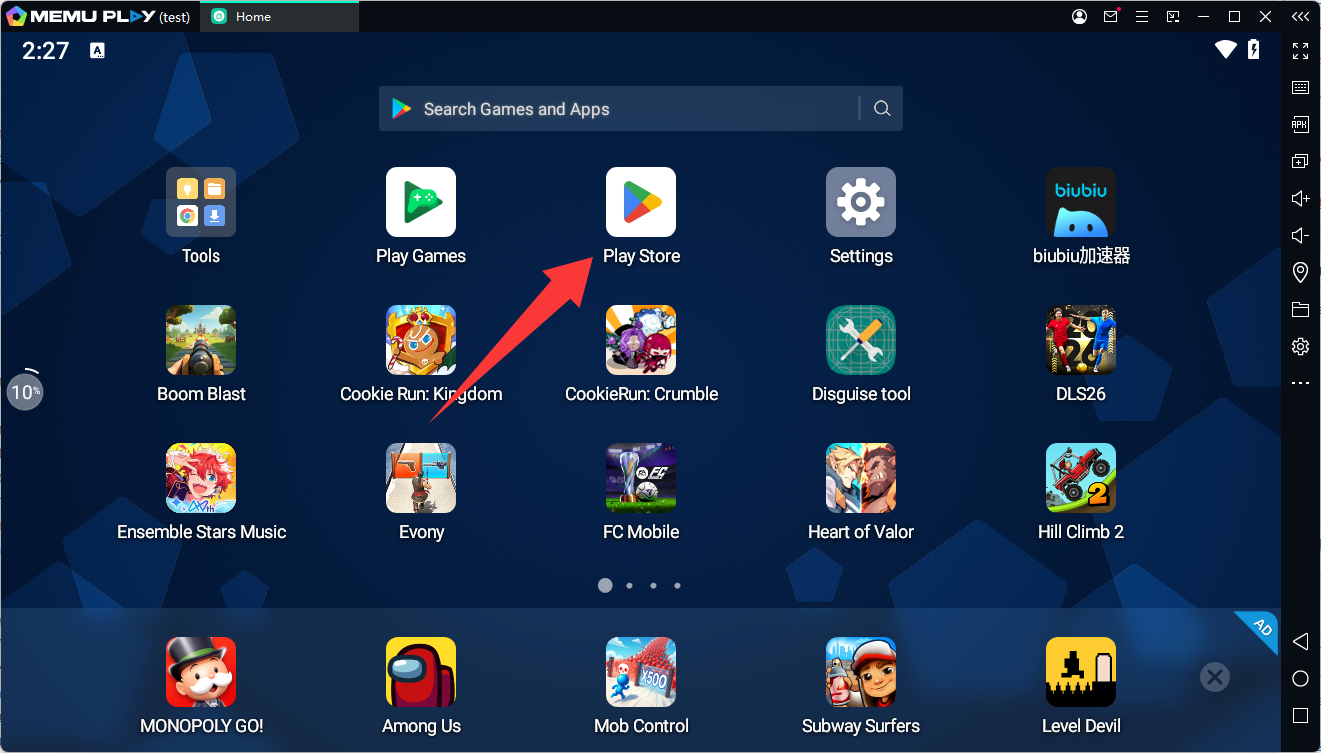Tap the Level Devil ad icon
This screenshot has width=1321, height=753.
coord(1081,672)
